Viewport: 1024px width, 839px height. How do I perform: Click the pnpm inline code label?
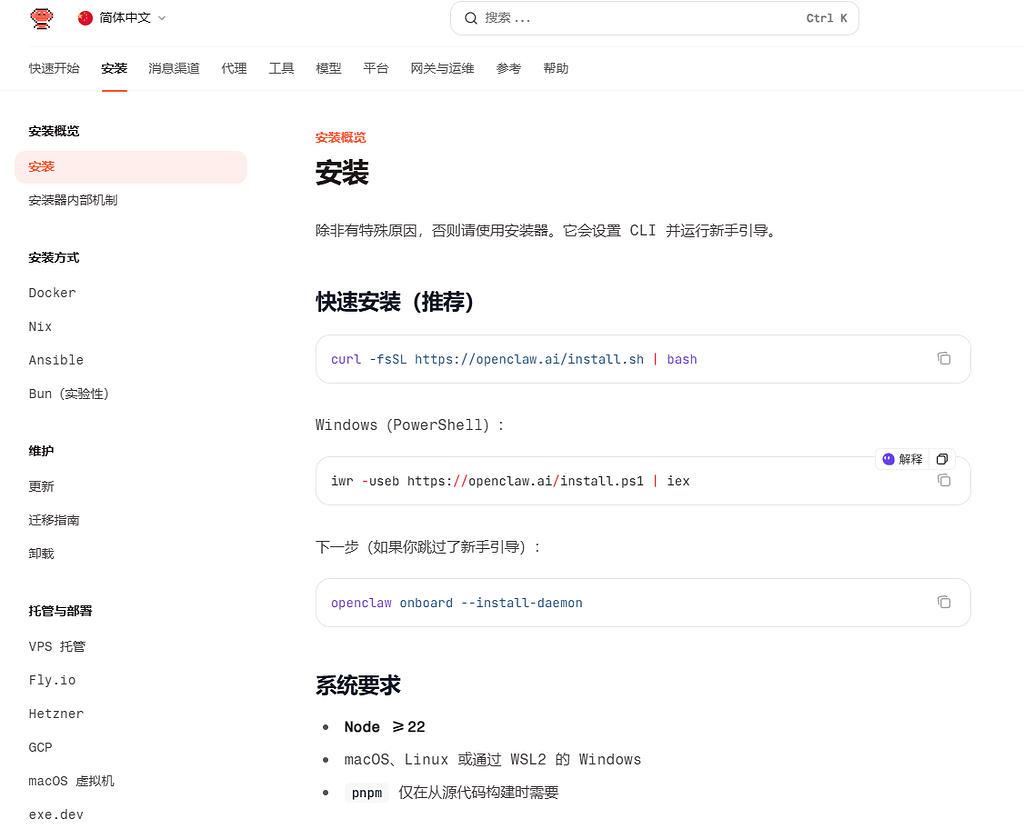click(366, 793)
